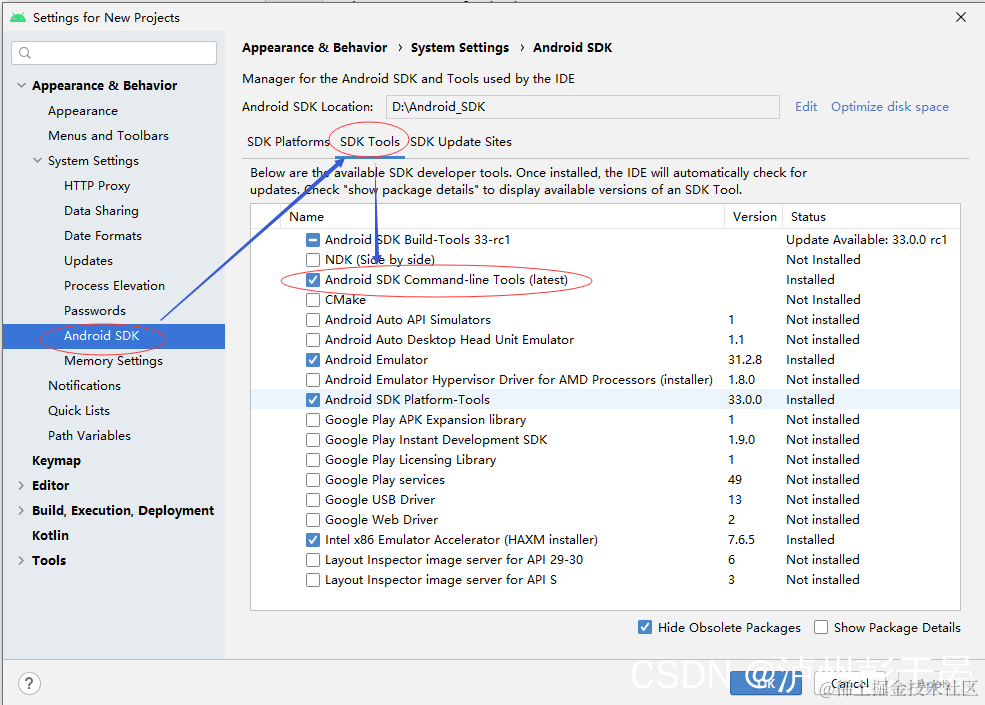Select Passwords settings item
The height and width of the screenshot is (705, 985).
coord(95,311)
